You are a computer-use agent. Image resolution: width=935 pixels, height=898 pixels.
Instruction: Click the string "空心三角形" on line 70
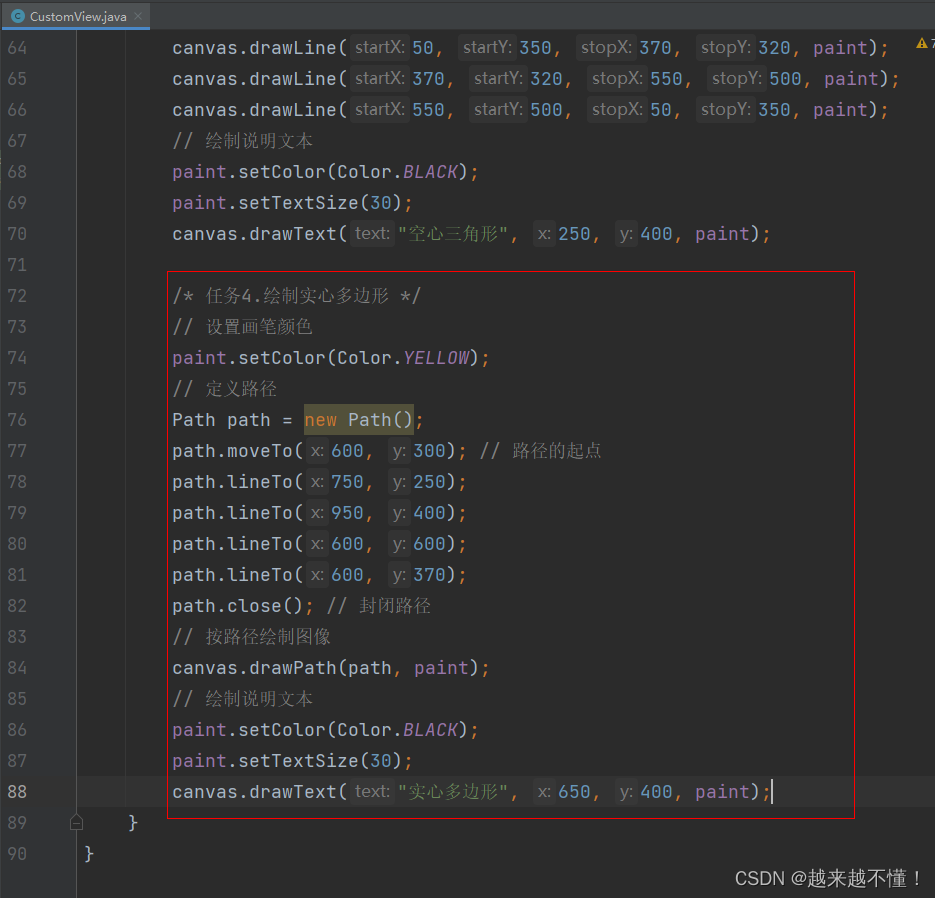pyautogui.click(x=453, y=234)
